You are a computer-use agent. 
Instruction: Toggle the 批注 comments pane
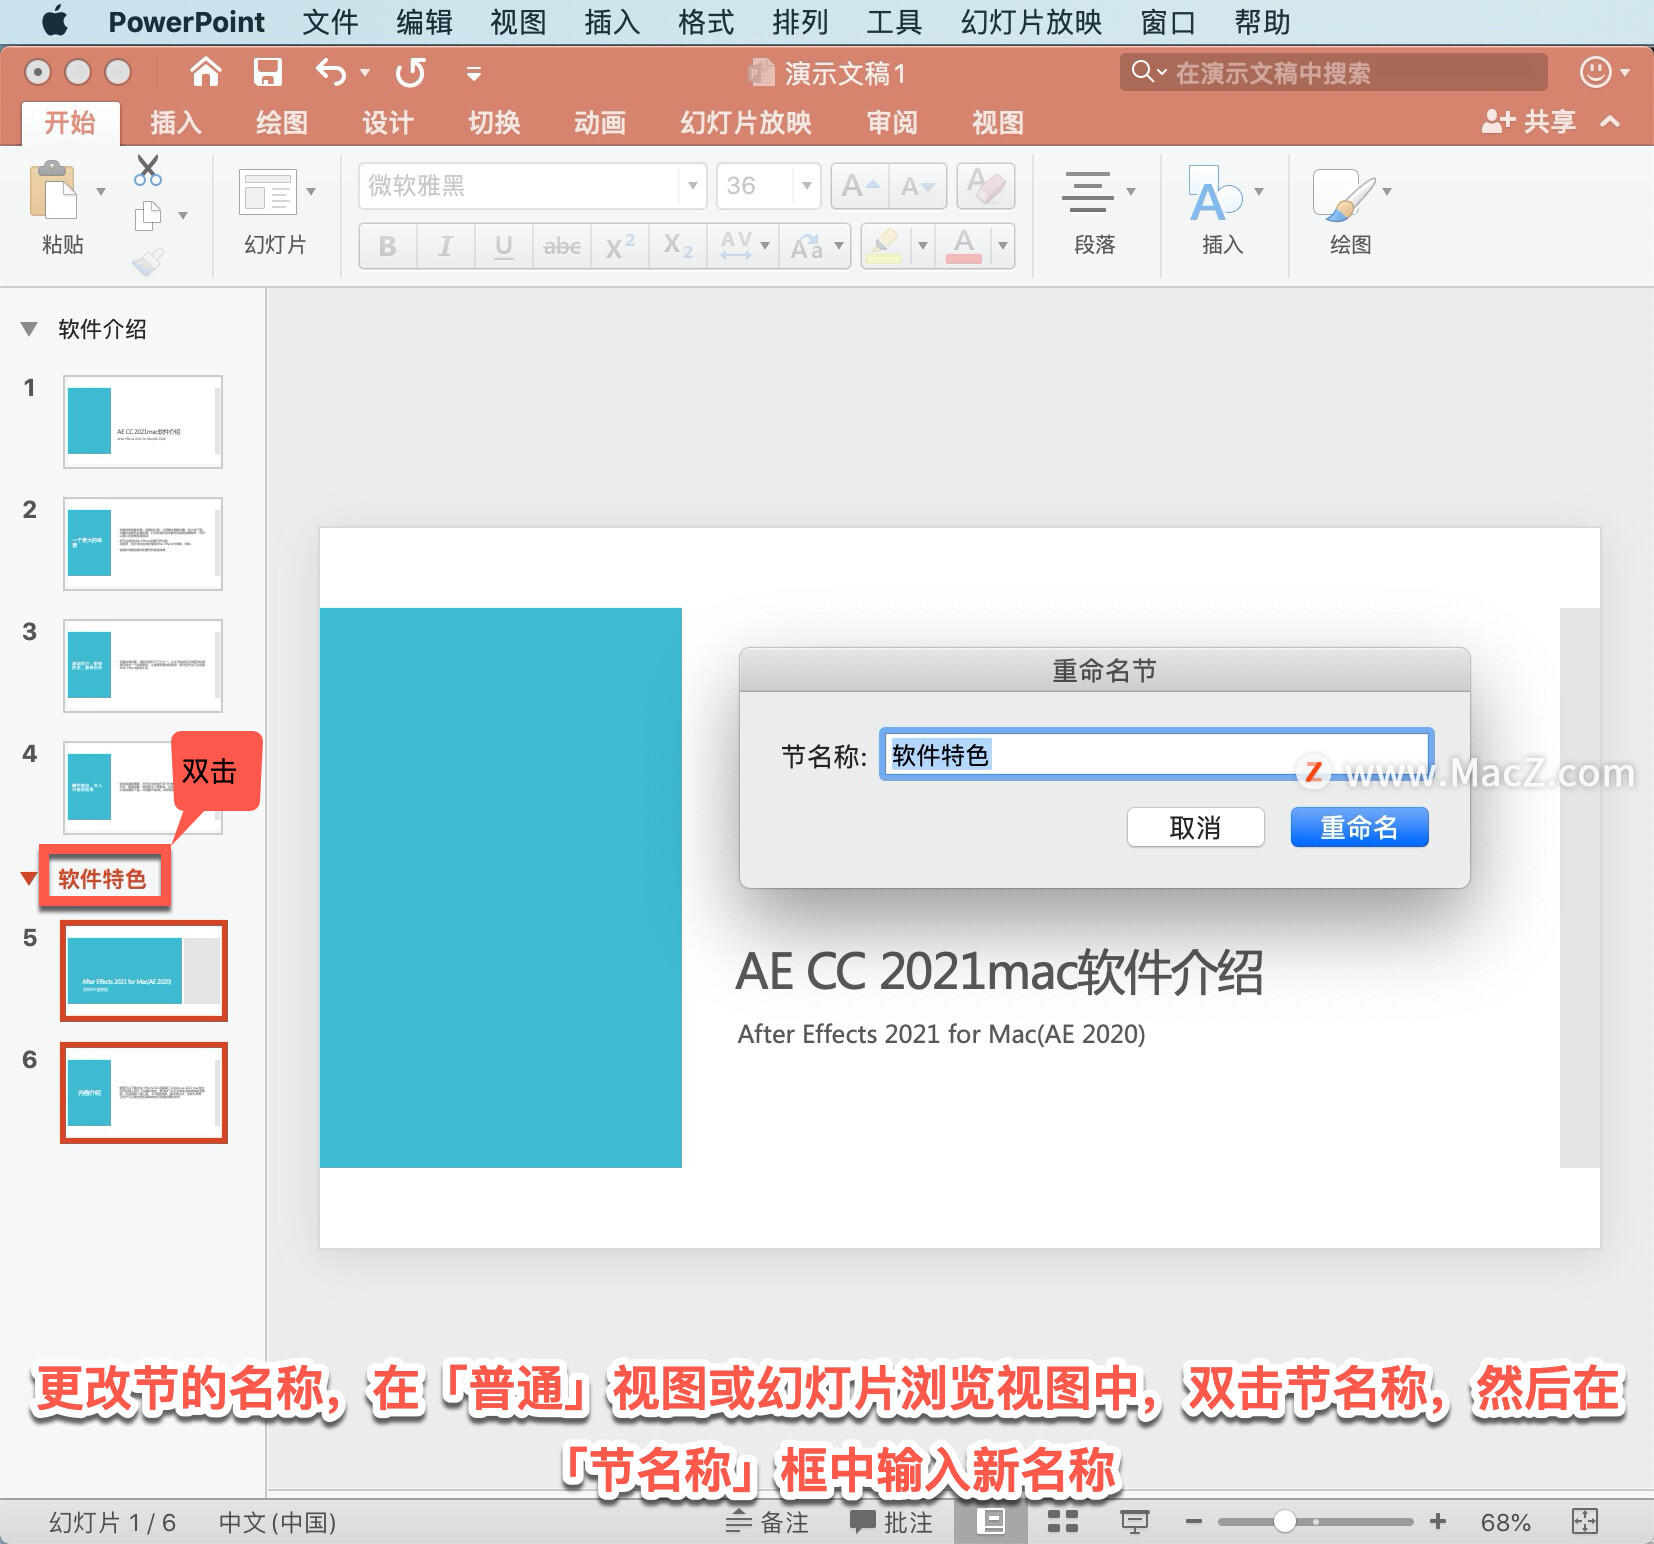[x=891, y=1522]
